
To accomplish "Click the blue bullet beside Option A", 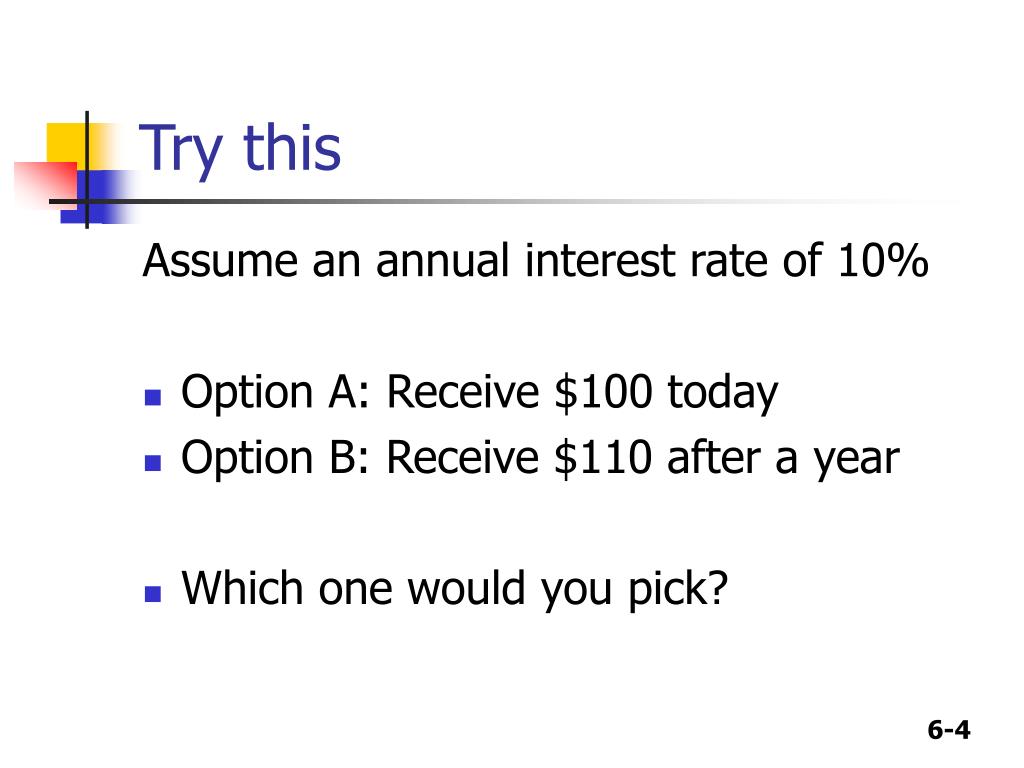I will pos(153,398).
